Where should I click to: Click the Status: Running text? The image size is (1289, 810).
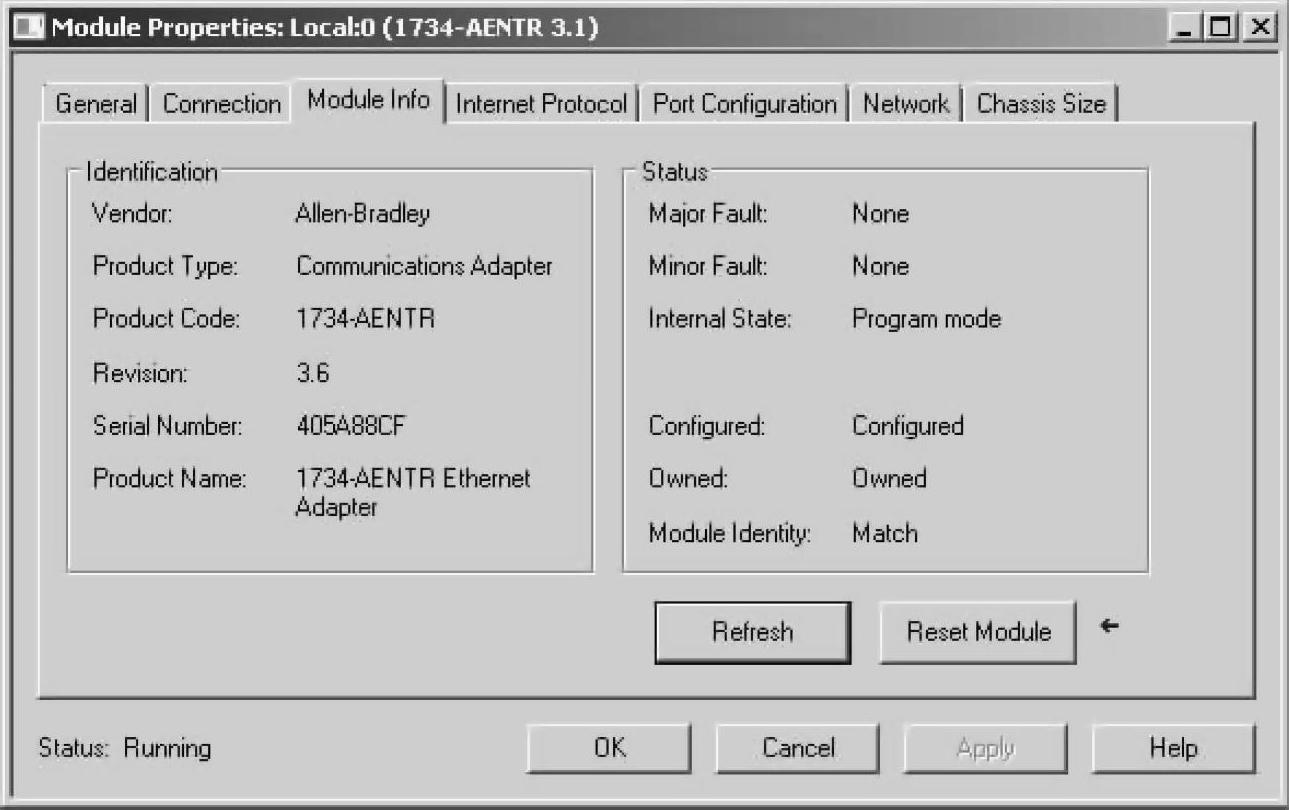click(125, 748)
